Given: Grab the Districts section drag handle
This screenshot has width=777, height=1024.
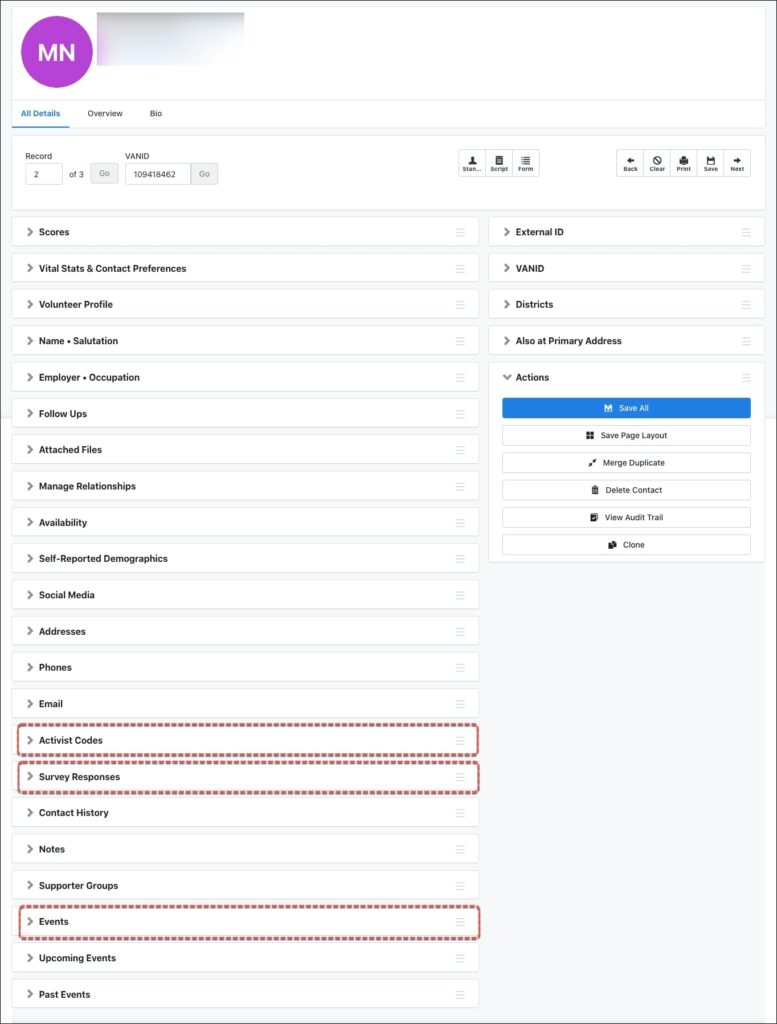Looking at the screenshot, I should [746, 305].
